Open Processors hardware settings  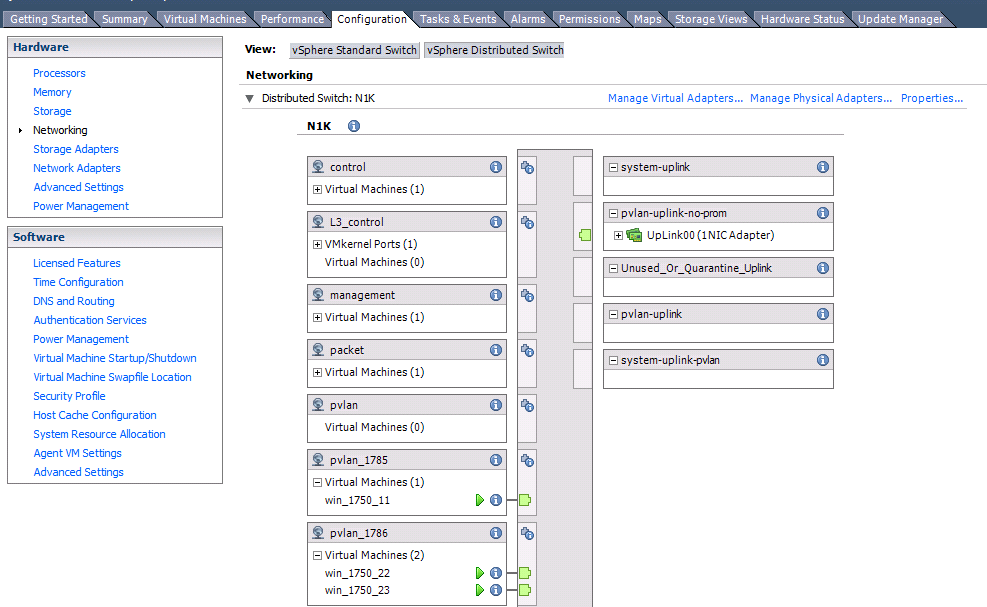point(59,73)
